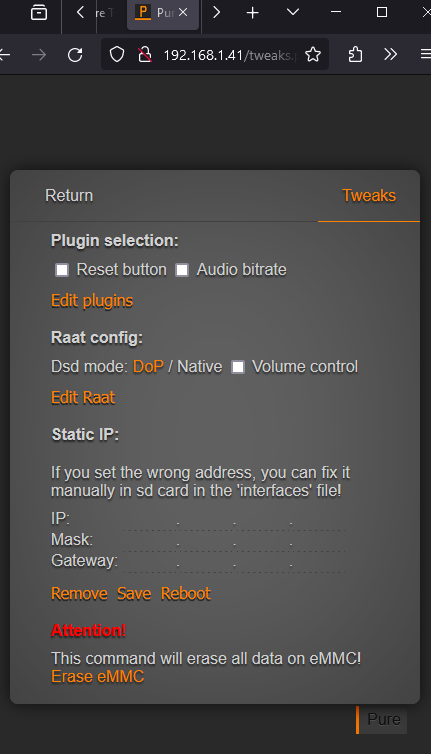Click the Erase eMMC link

98,677
